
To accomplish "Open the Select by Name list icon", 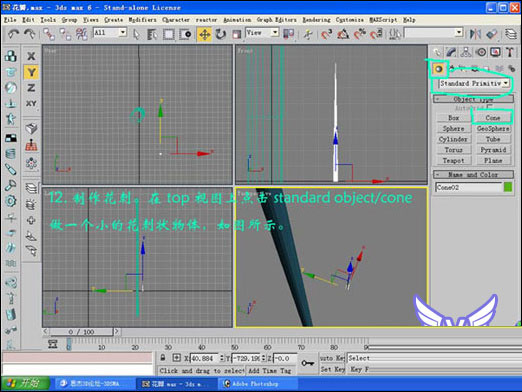I will pyautogui.click(x=152, y=34).
